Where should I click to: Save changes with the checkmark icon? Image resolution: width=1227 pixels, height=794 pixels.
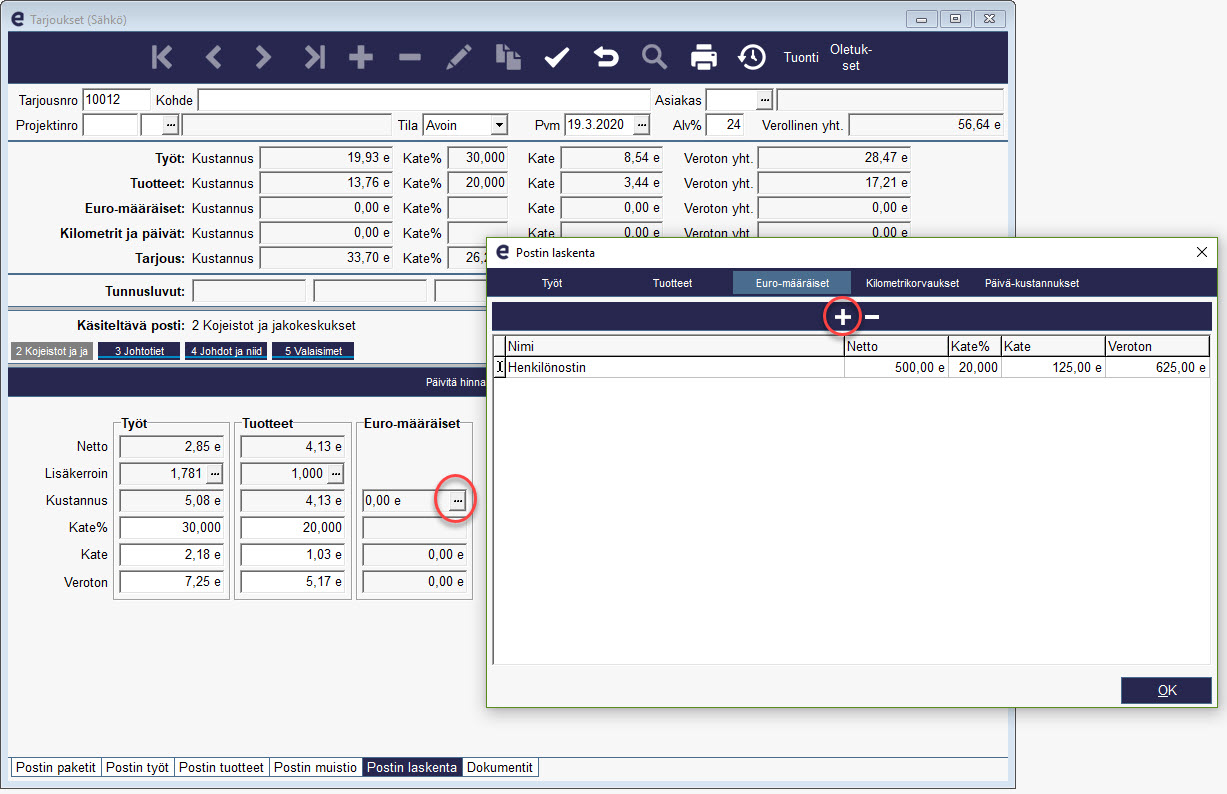(x=557, y=58)
